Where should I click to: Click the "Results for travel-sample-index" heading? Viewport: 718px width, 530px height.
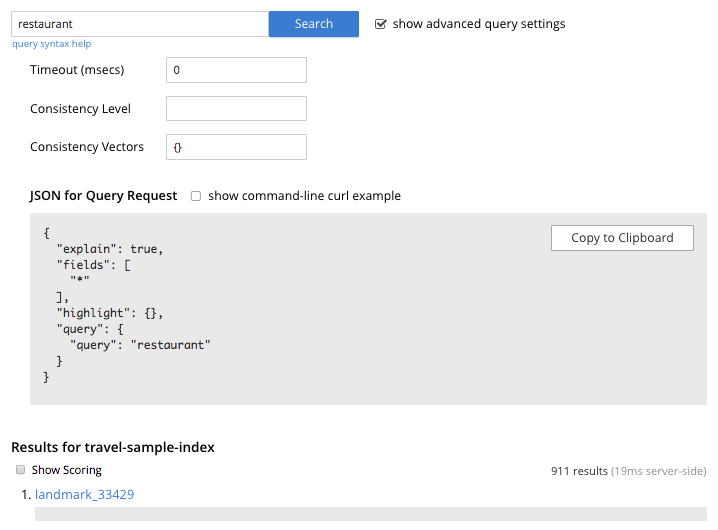(x=113, y=447)
